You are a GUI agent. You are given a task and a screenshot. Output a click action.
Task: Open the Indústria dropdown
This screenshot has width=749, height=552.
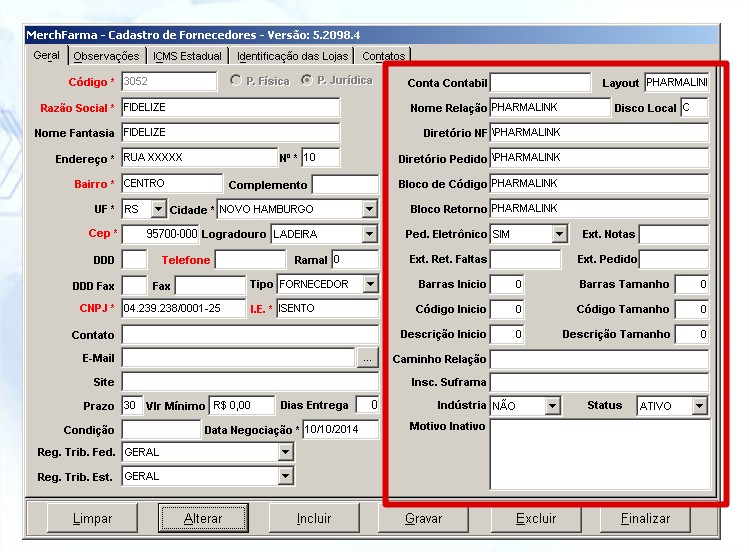coord(552,406)
